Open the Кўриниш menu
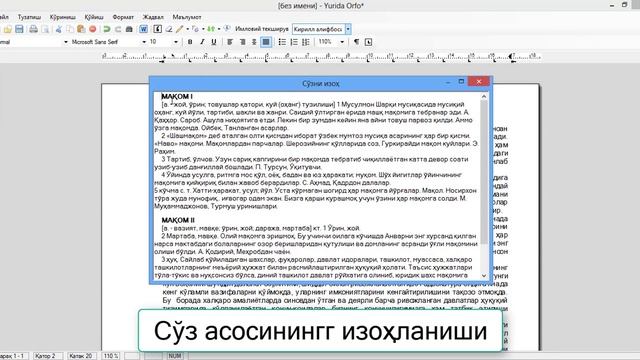 (62, 17)
